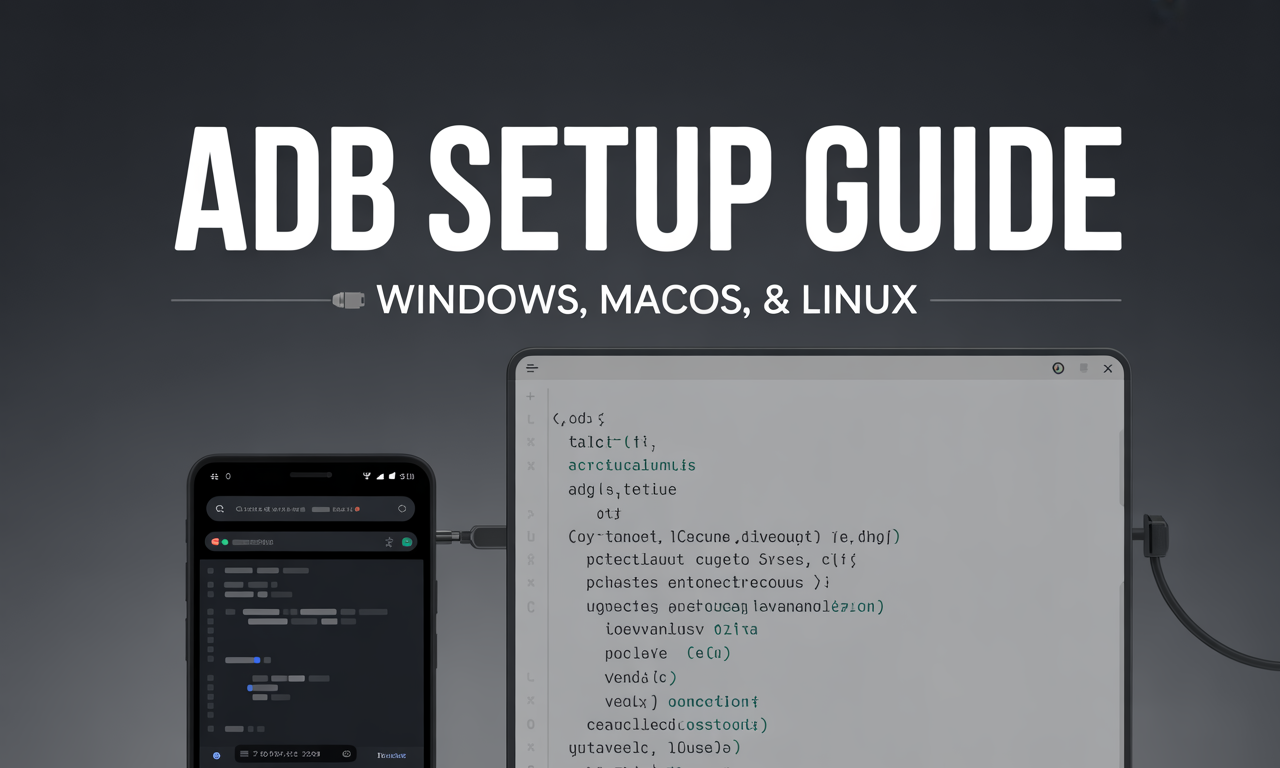1280x768 pixels.
Task: Click the line starting "yutaveelc" in tablet
Action: coord(654,747)
